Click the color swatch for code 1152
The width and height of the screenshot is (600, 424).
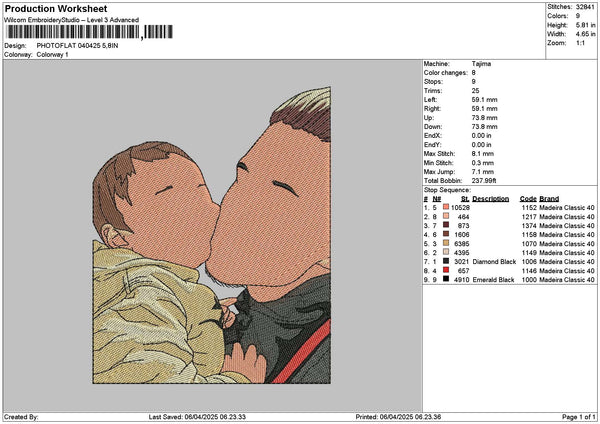coord(446,207)
